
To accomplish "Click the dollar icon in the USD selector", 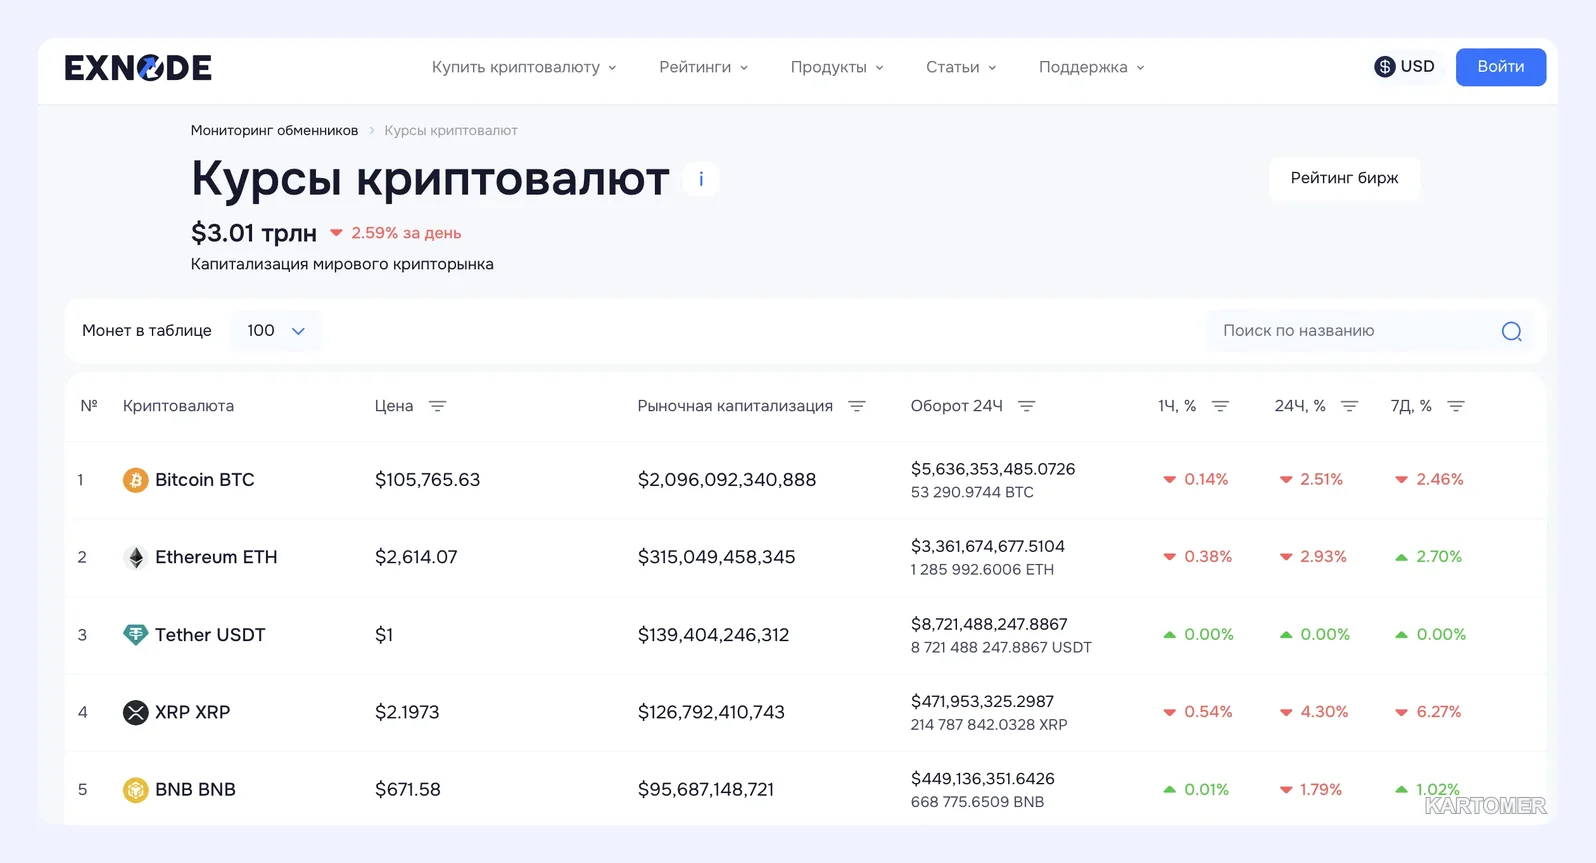I will click(x=1385, y=67).
